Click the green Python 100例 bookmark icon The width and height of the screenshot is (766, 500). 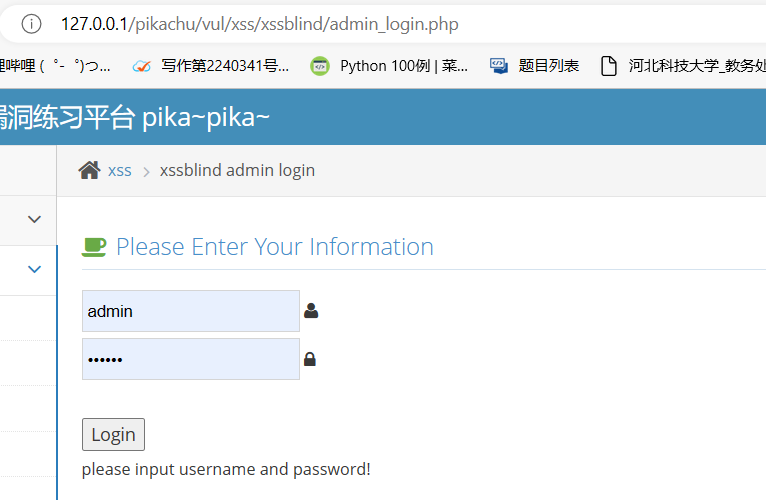point(320,66)
